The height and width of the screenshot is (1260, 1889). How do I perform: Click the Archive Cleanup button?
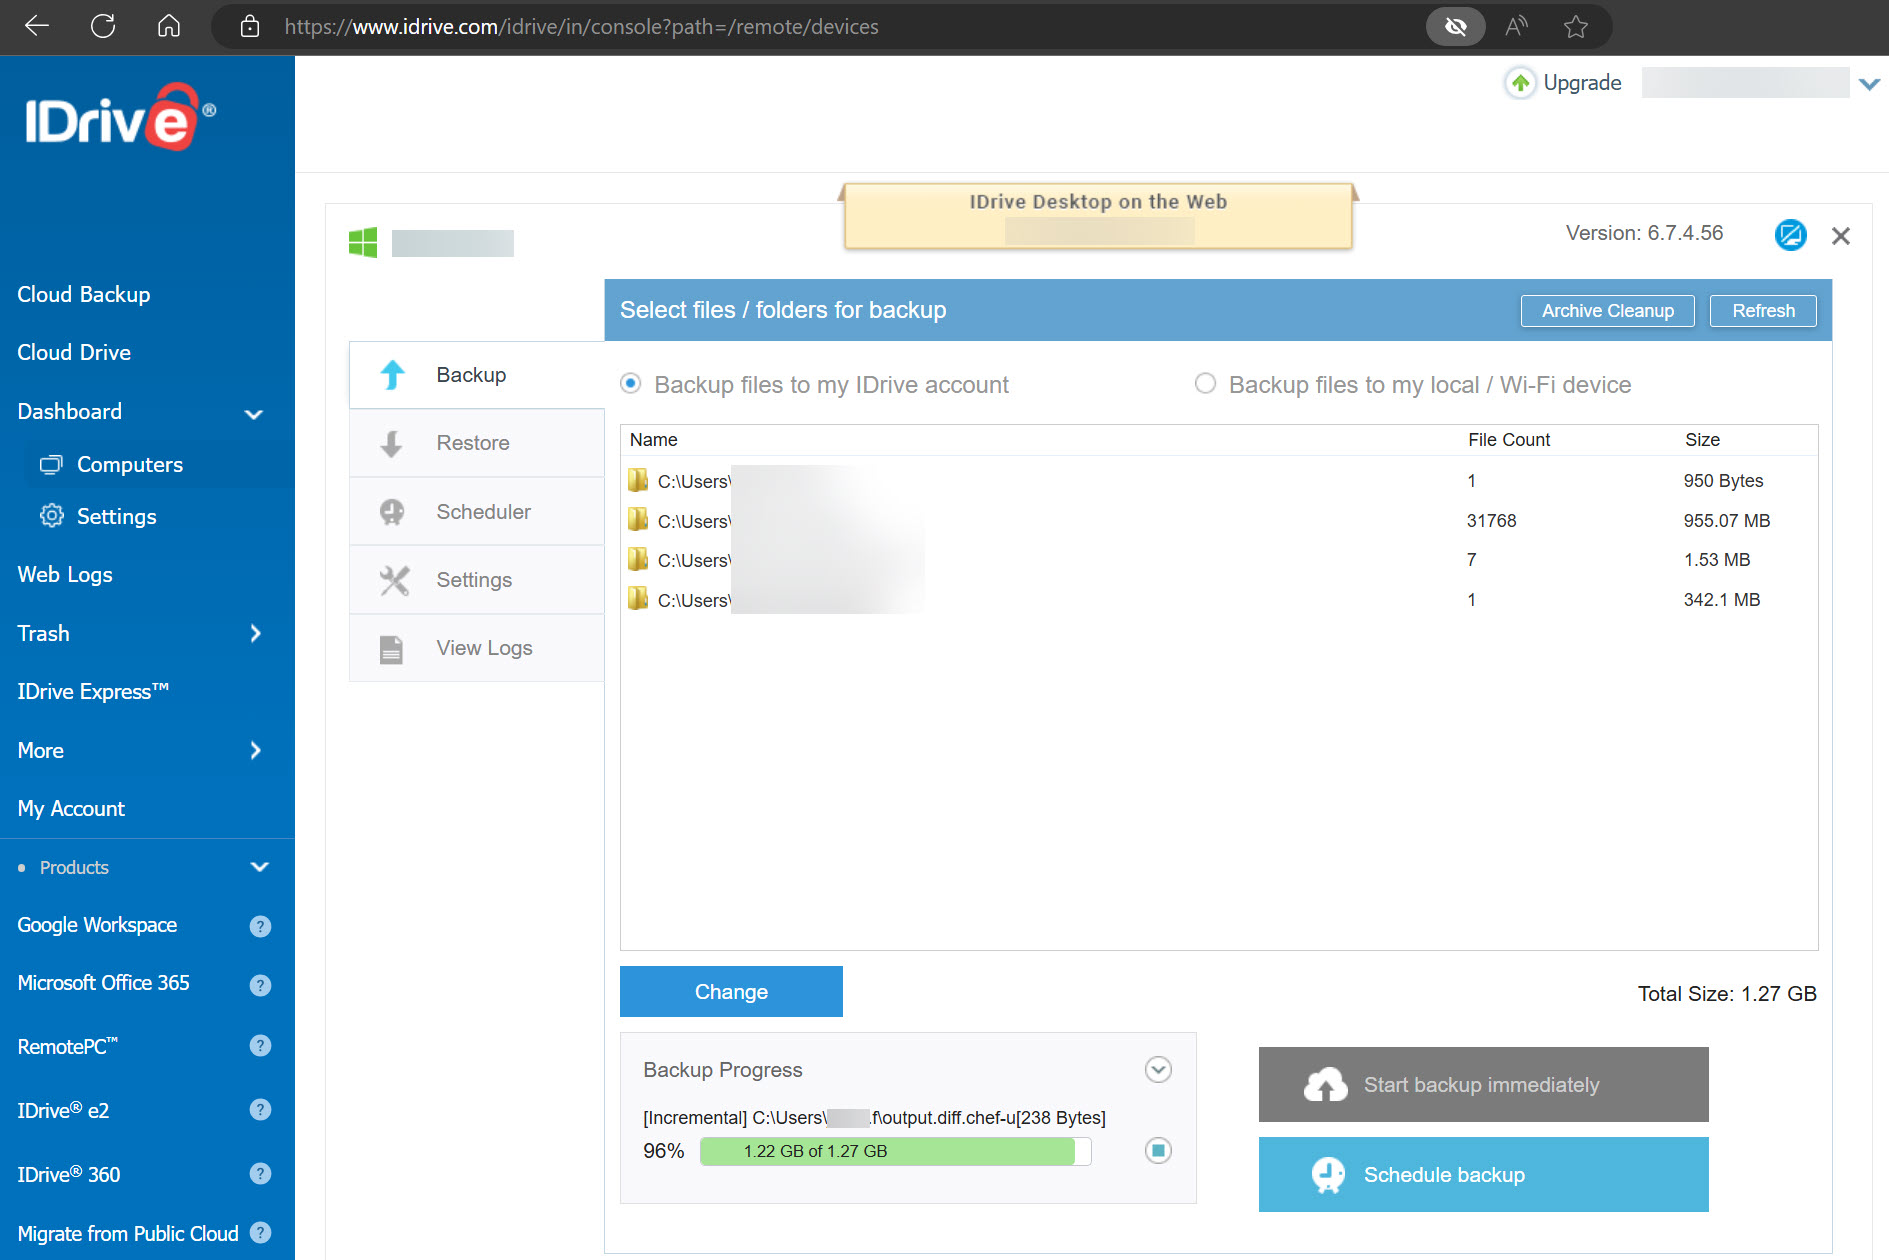(1607, 311)
